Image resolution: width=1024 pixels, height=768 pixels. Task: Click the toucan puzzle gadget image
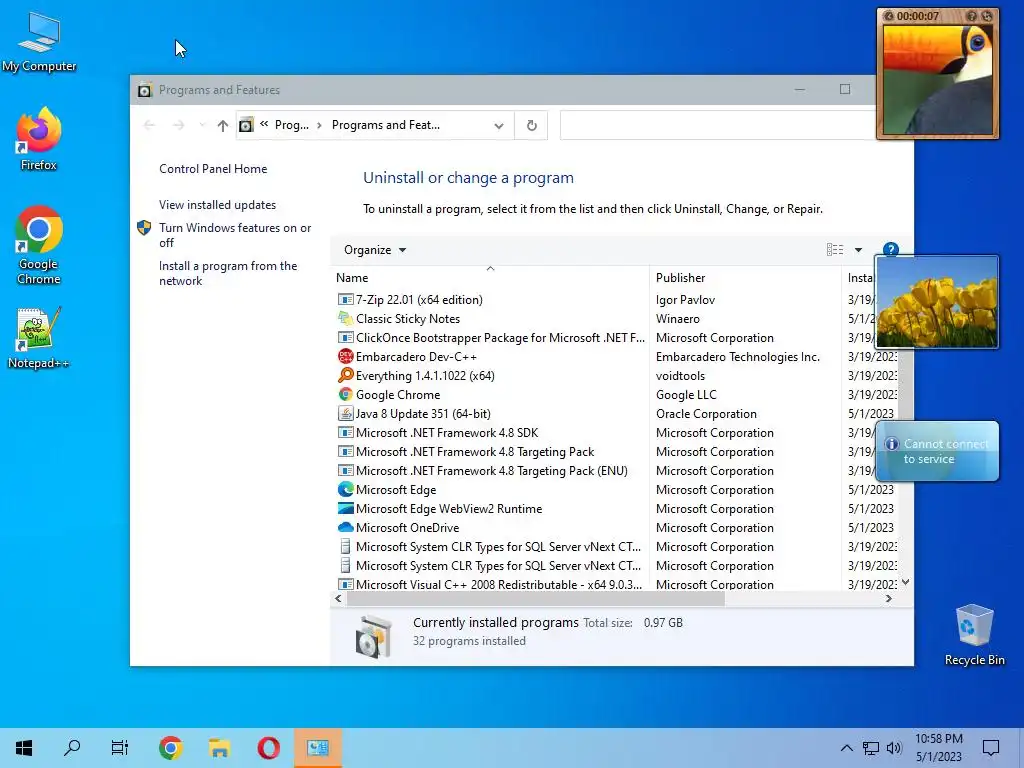937,78
